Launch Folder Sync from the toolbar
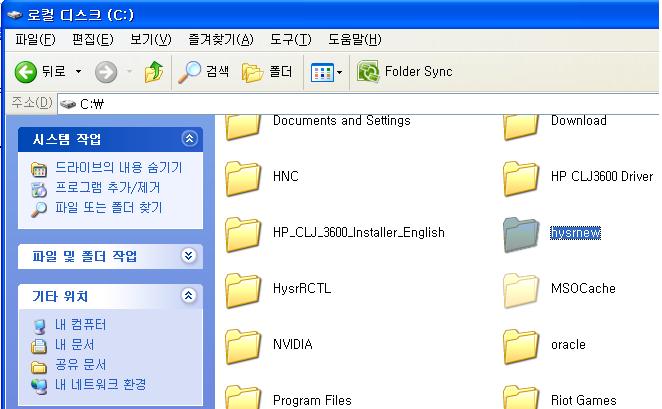This screenshot has height=409, width=662. click(x=405, y=72)
